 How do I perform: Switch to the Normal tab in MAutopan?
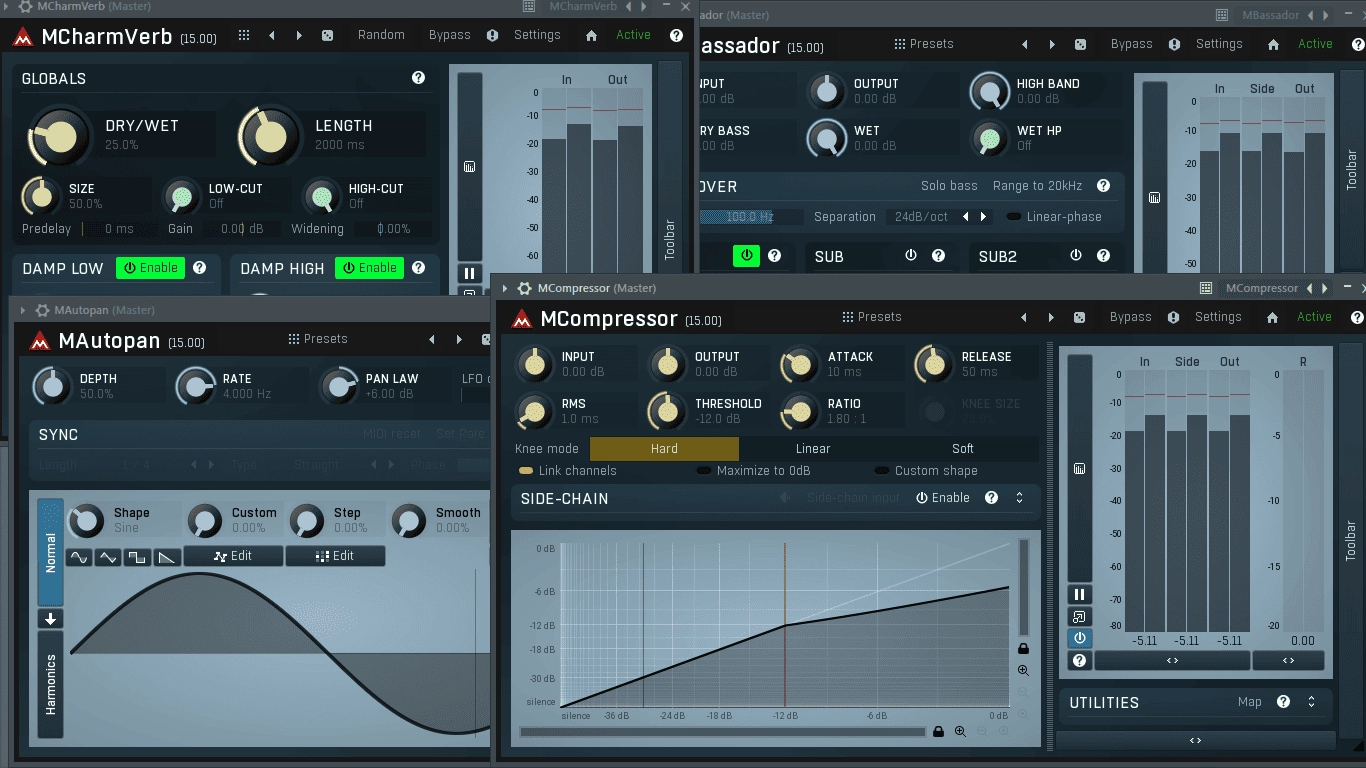point(51,552)
